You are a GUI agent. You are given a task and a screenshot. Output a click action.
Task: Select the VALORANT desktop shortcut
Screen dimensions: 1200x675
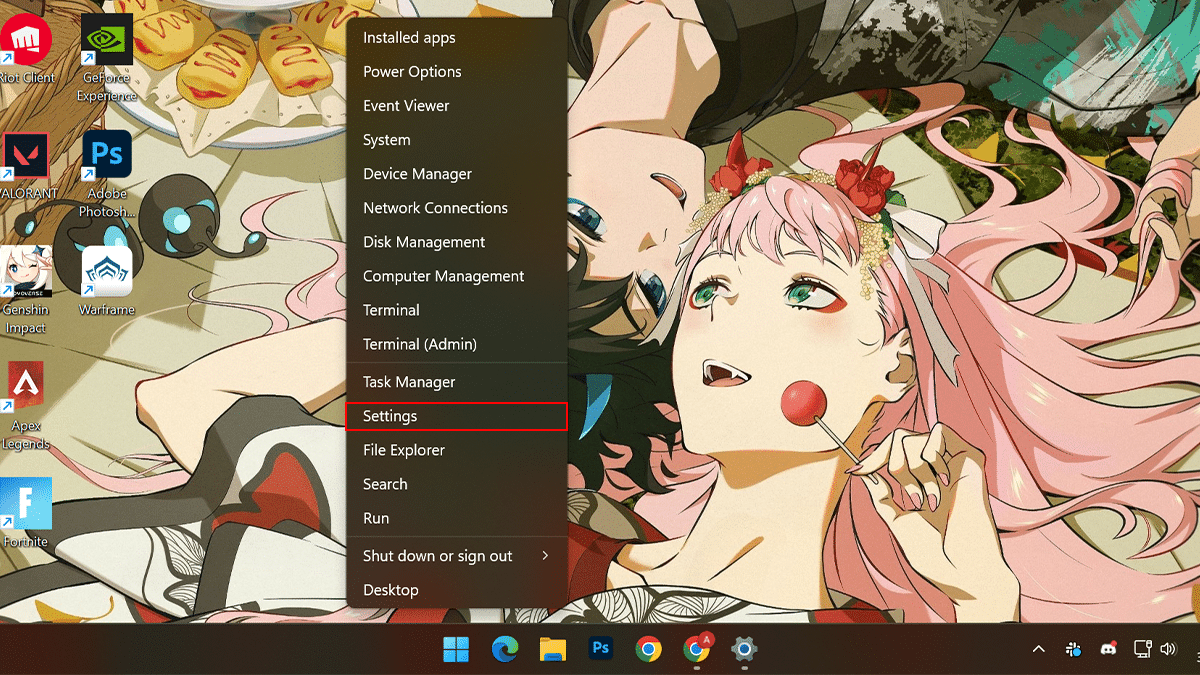pyautogui.click(x=26, y=167)
